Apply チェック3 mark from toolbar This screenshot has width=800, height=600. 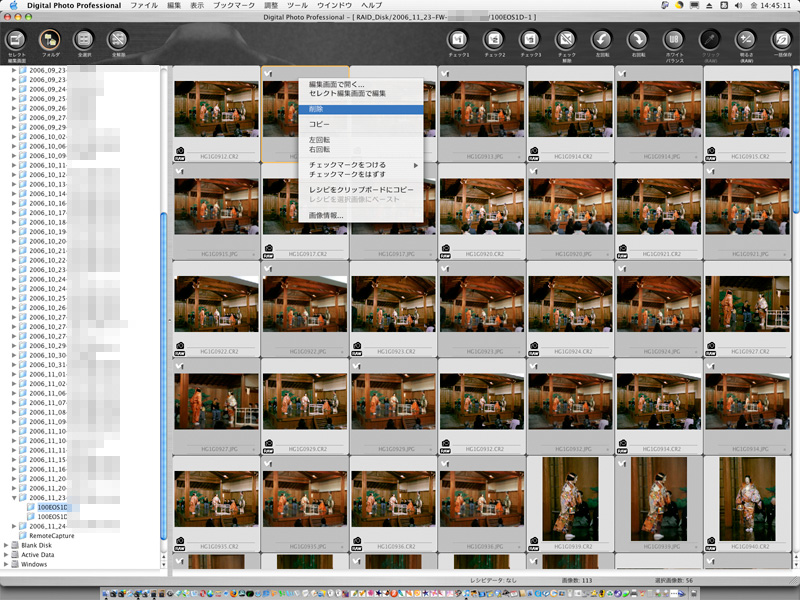[530, 40]
